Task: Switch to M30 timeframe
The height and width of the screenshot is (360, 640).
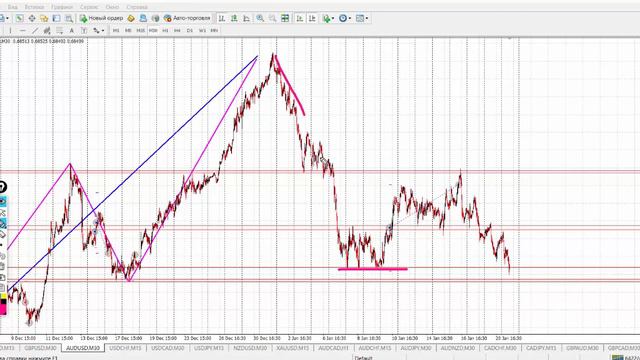Action: [153, 30]
